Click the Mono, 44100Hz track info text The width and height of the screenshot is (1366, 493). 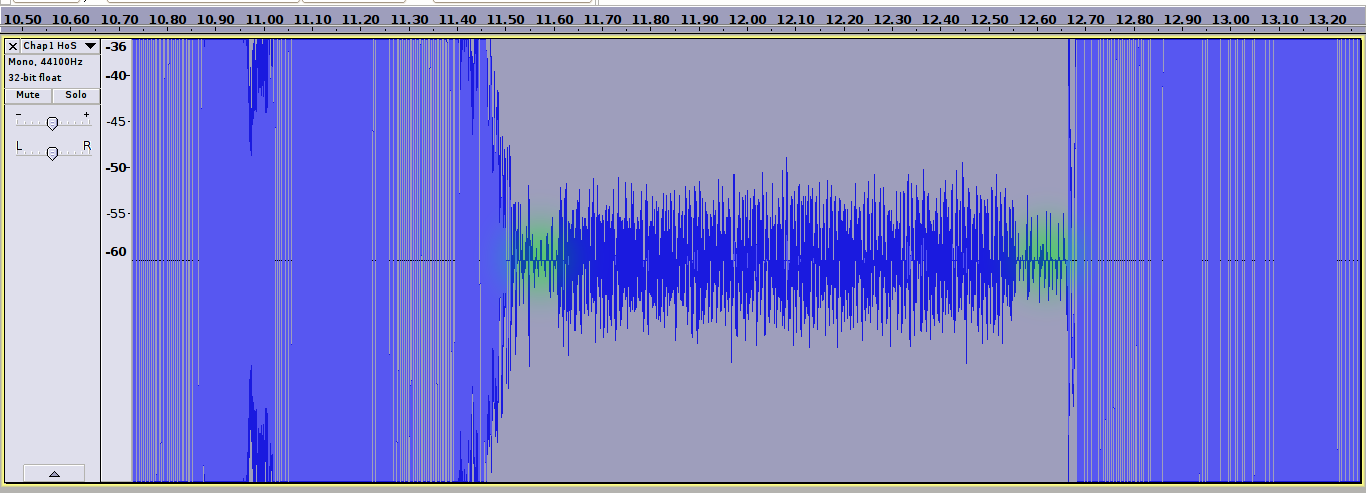pos(45,62)
